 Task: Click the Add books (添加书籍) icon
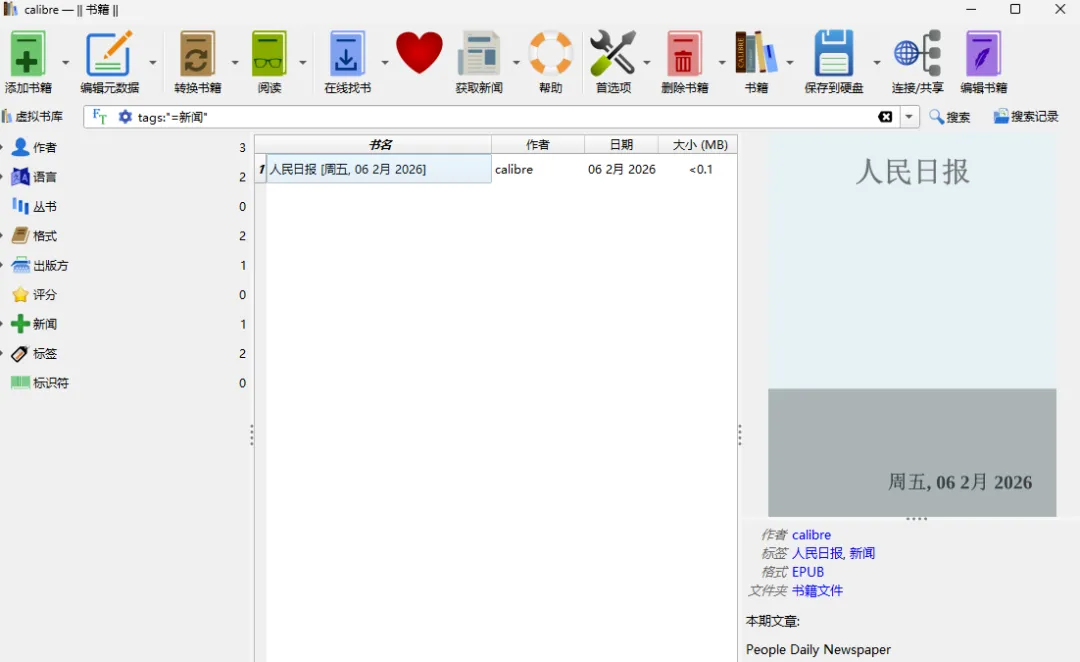(x=28, y=54)
